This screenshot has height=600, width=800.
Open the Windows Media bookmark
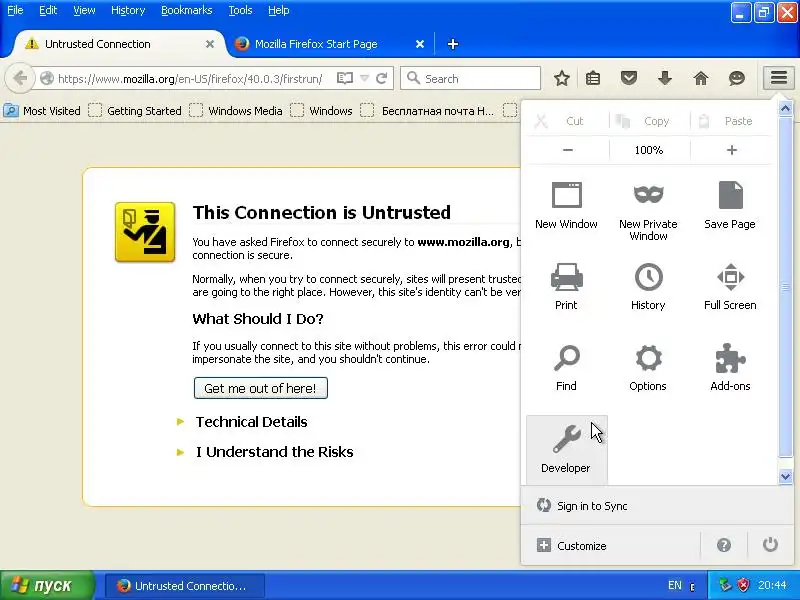pyautogui.click(x=236, y=111)
